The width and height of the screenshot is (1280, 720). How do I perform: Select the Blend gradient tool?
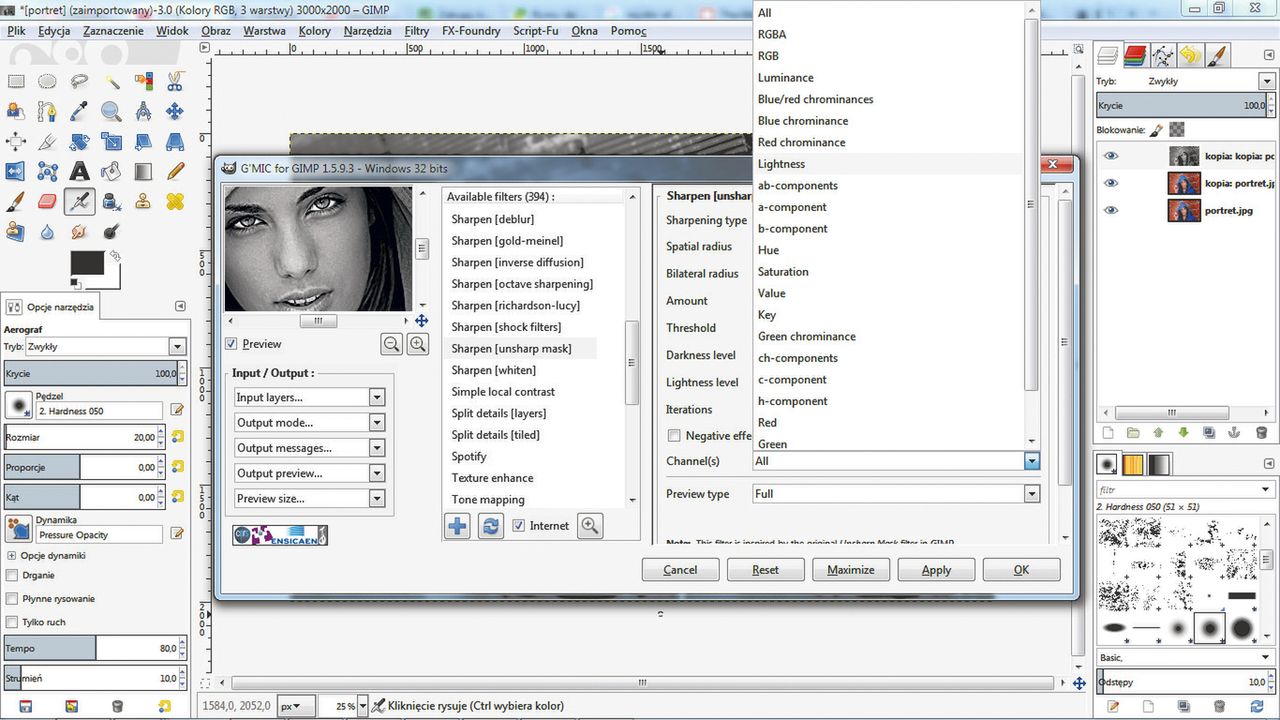click(143, 171)
